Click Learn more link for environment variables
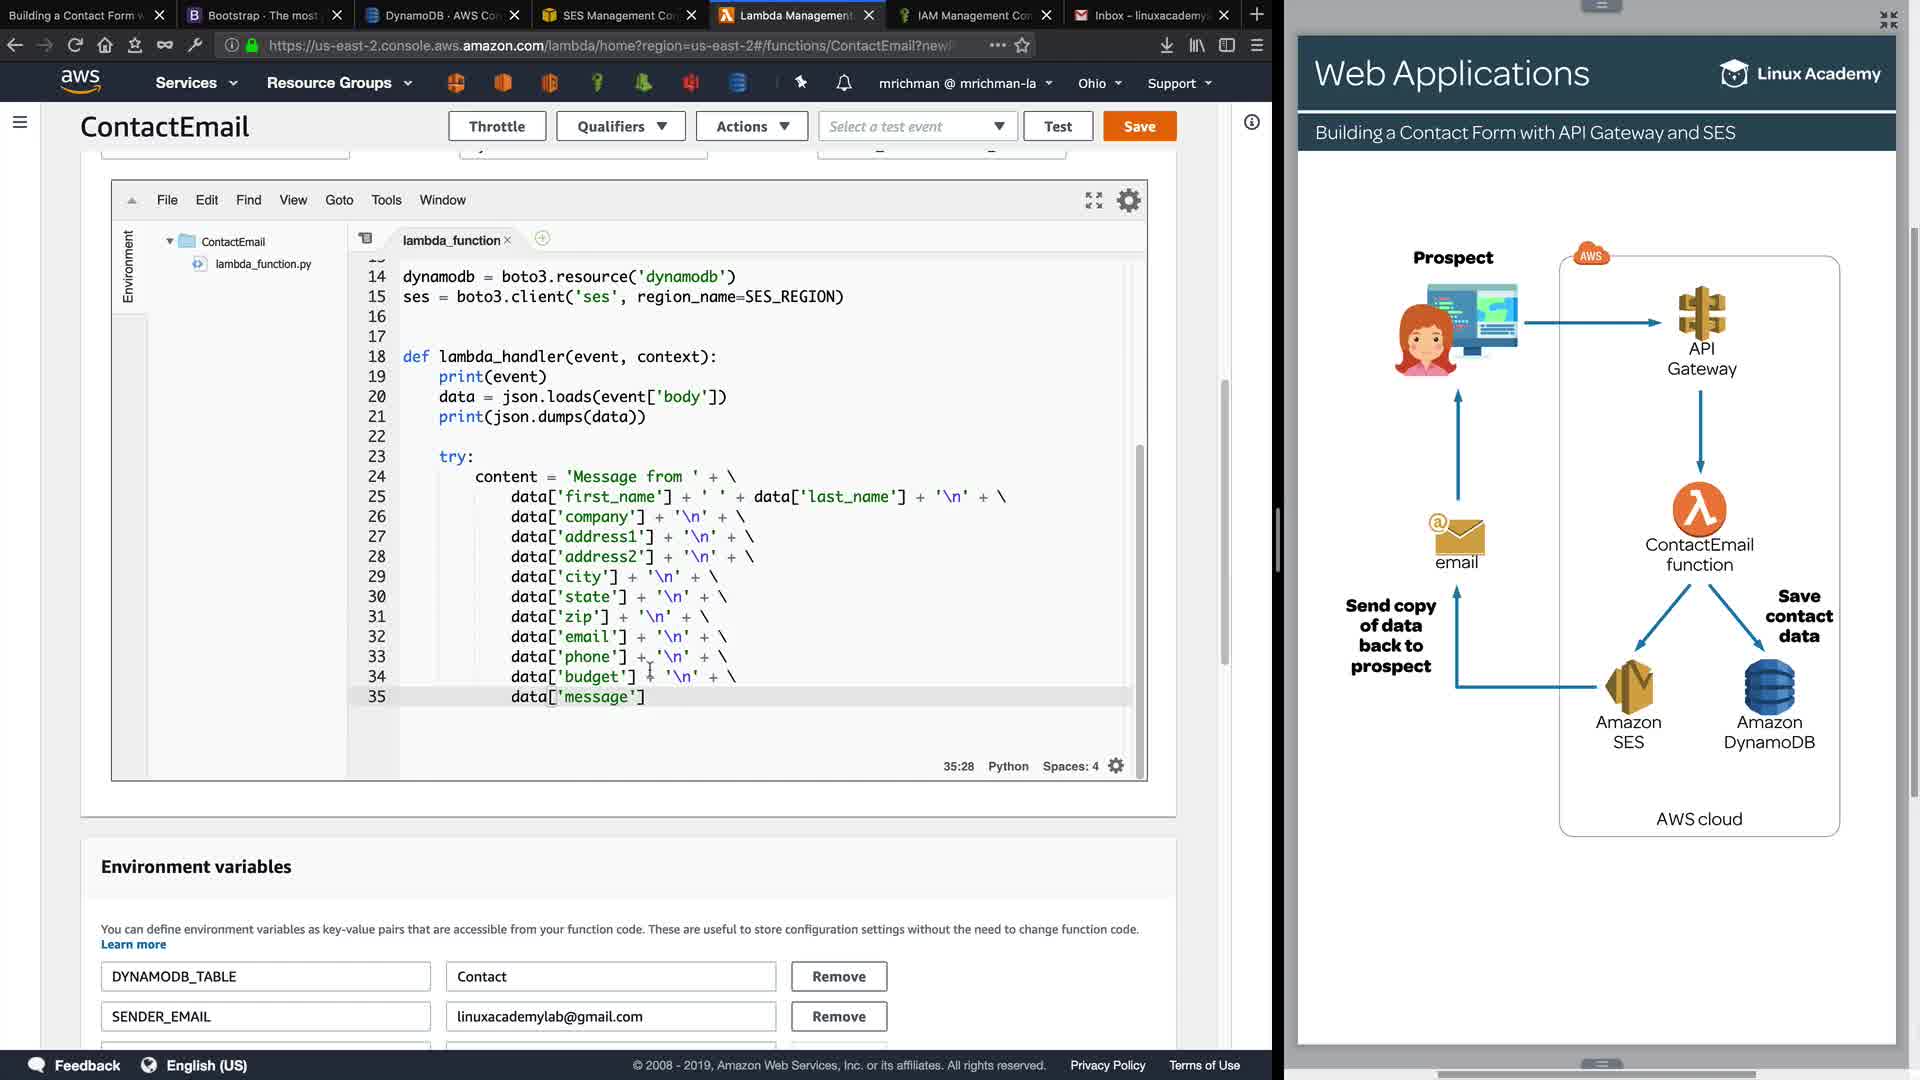Screen dimensions: 1920x1080 (x=133, y=944)
